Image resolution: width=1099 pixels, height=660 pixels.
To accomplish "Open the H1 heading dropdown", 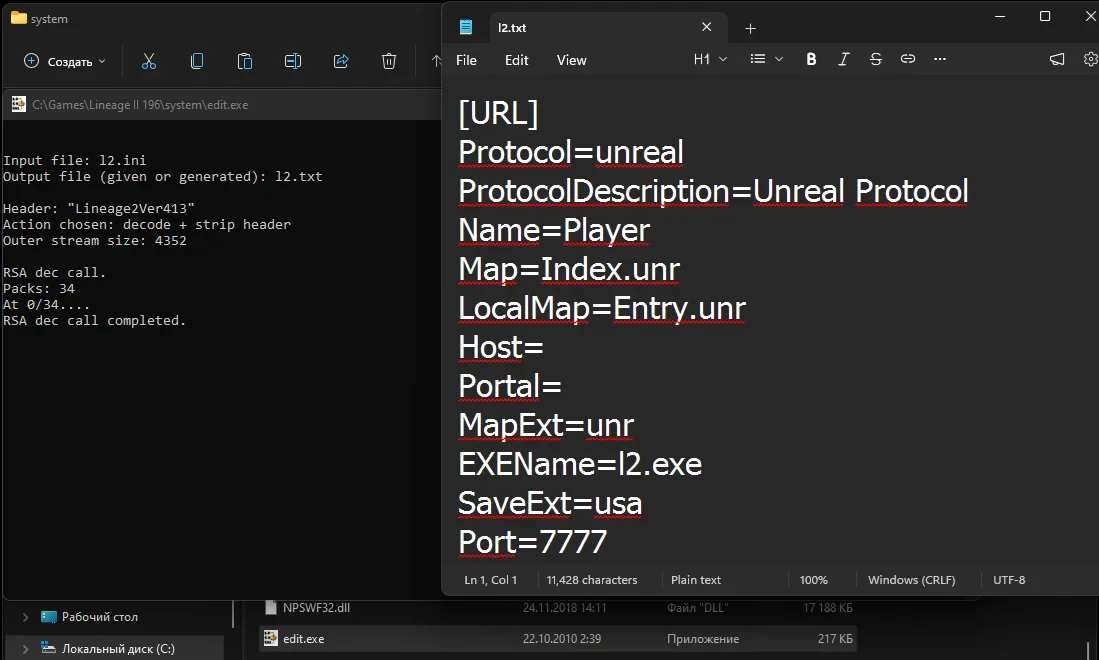I will point(710,60).
